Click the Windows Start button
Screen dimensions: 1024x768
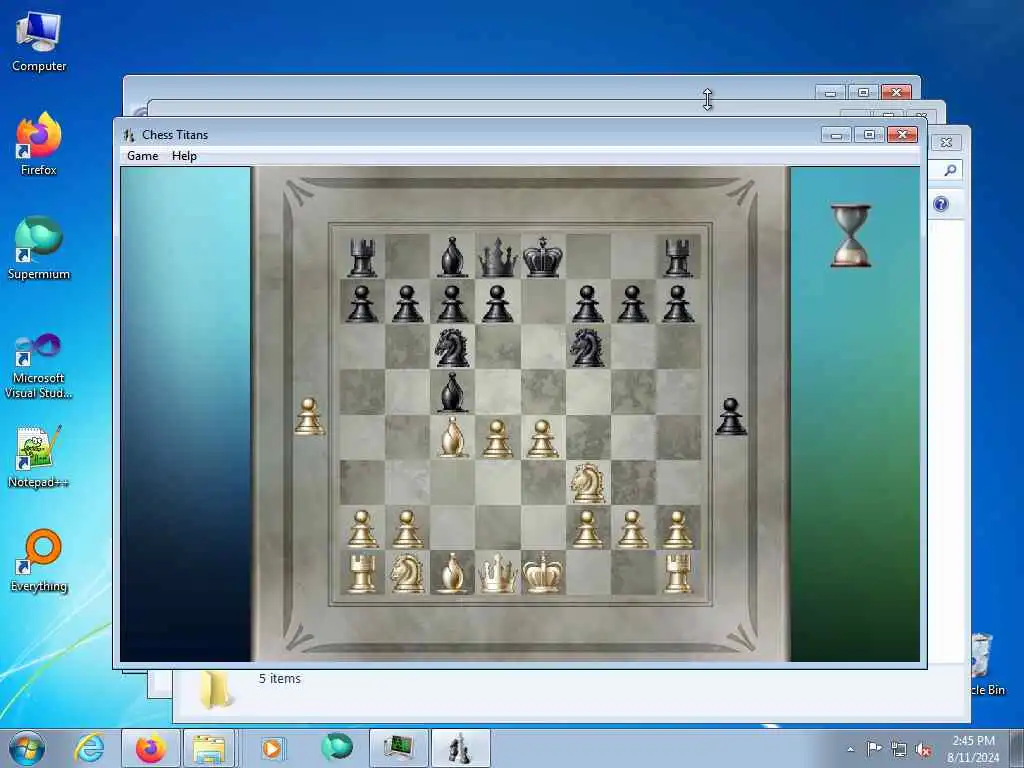pos(27,748)
